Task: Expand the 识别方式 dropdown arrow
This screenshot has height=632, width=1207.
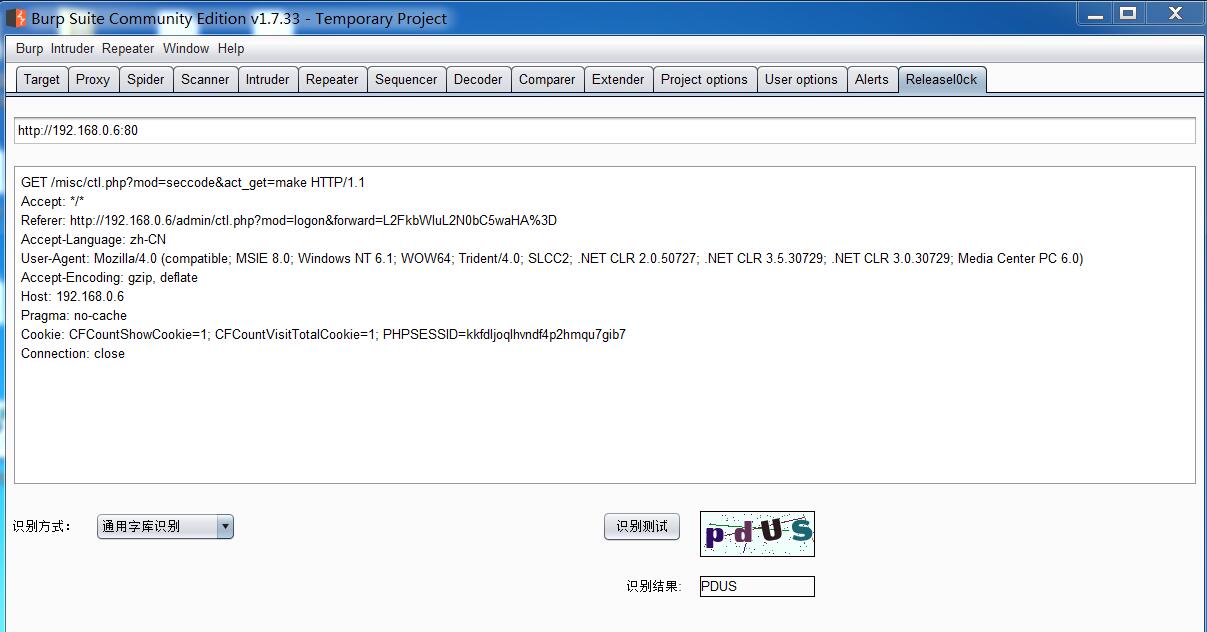Action: [225, 526]
